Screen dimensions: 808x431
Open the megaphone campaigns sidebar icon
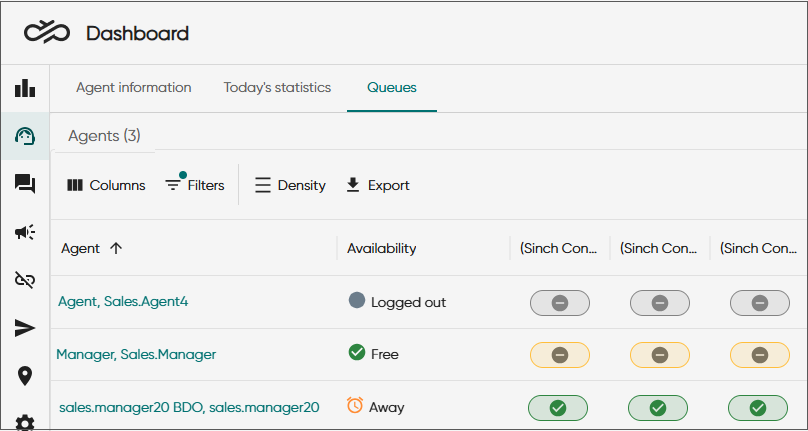(25, 233)
